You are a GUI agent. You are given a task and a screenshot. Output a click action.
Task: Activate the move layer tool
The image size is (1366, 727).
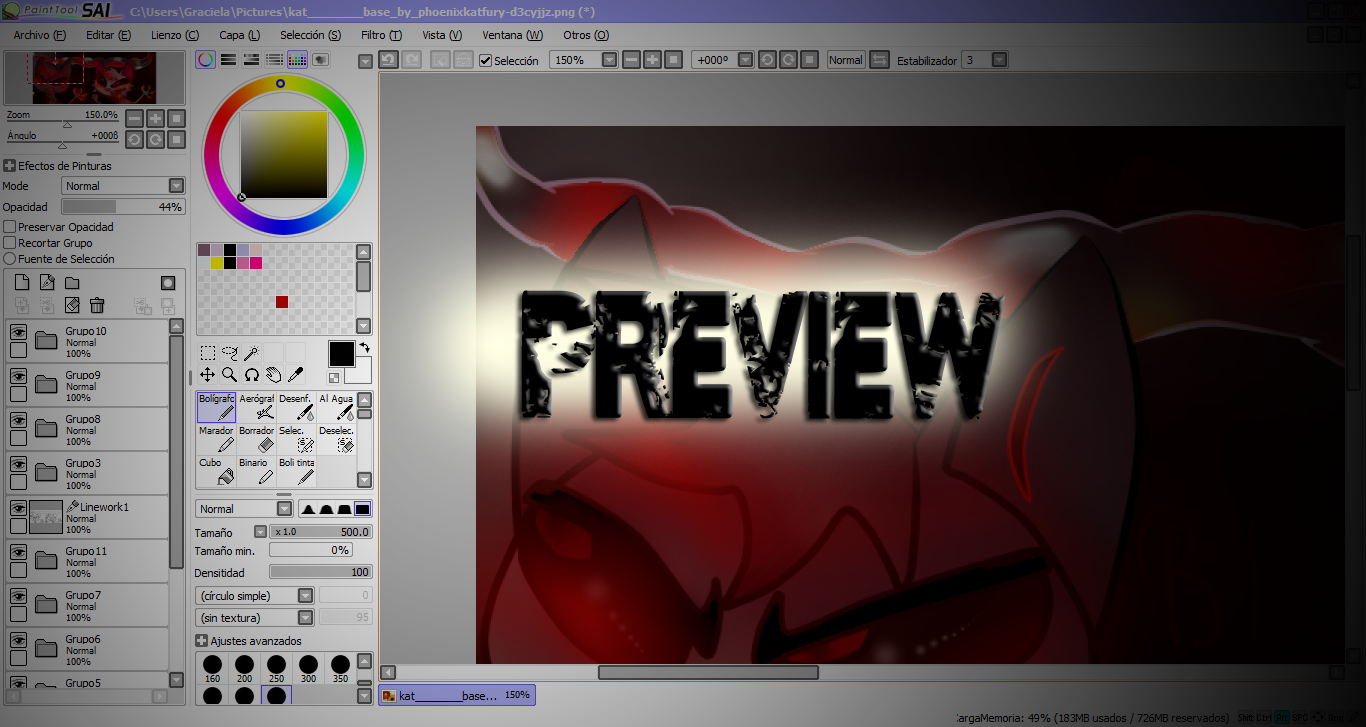(x=207, y=374)
